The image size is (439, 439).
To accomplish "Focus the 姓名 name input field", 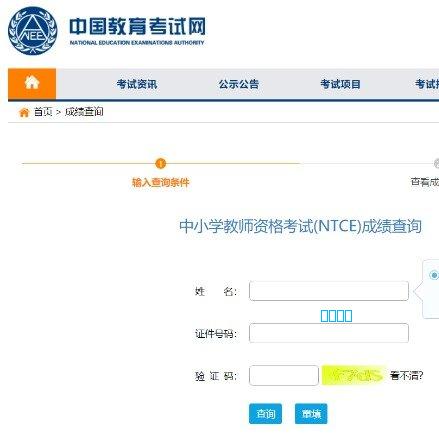I will click(329, 291).
